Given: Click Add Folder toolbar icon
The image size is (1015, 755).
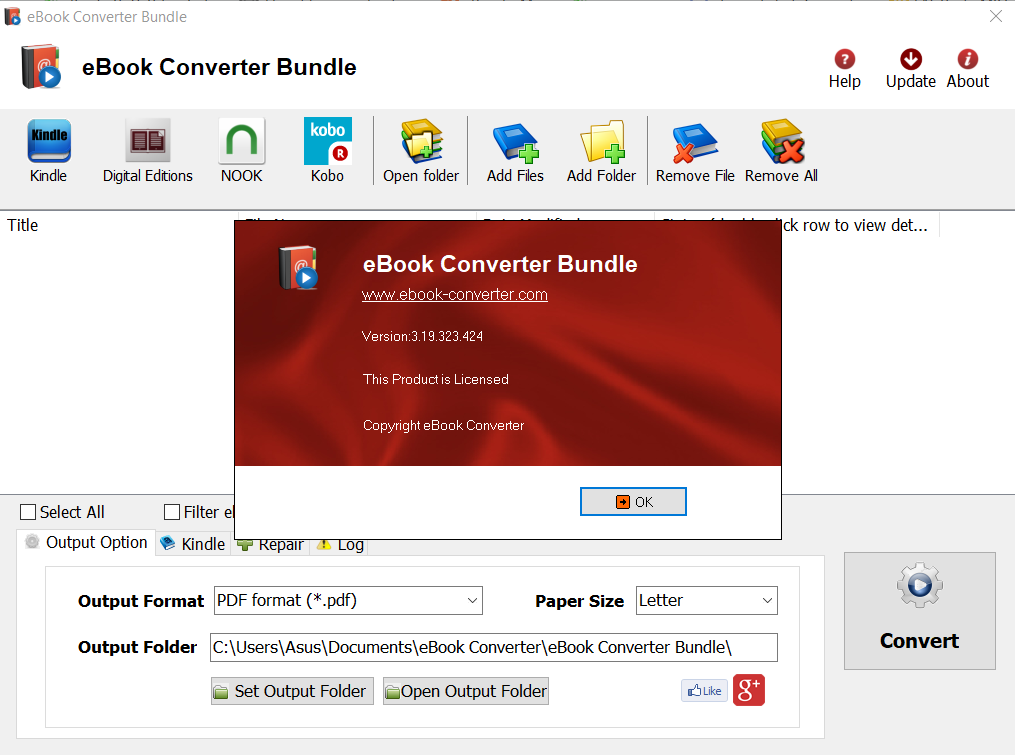Looking at the screenshot, I should pyautogui.click(x=601, y=152).
